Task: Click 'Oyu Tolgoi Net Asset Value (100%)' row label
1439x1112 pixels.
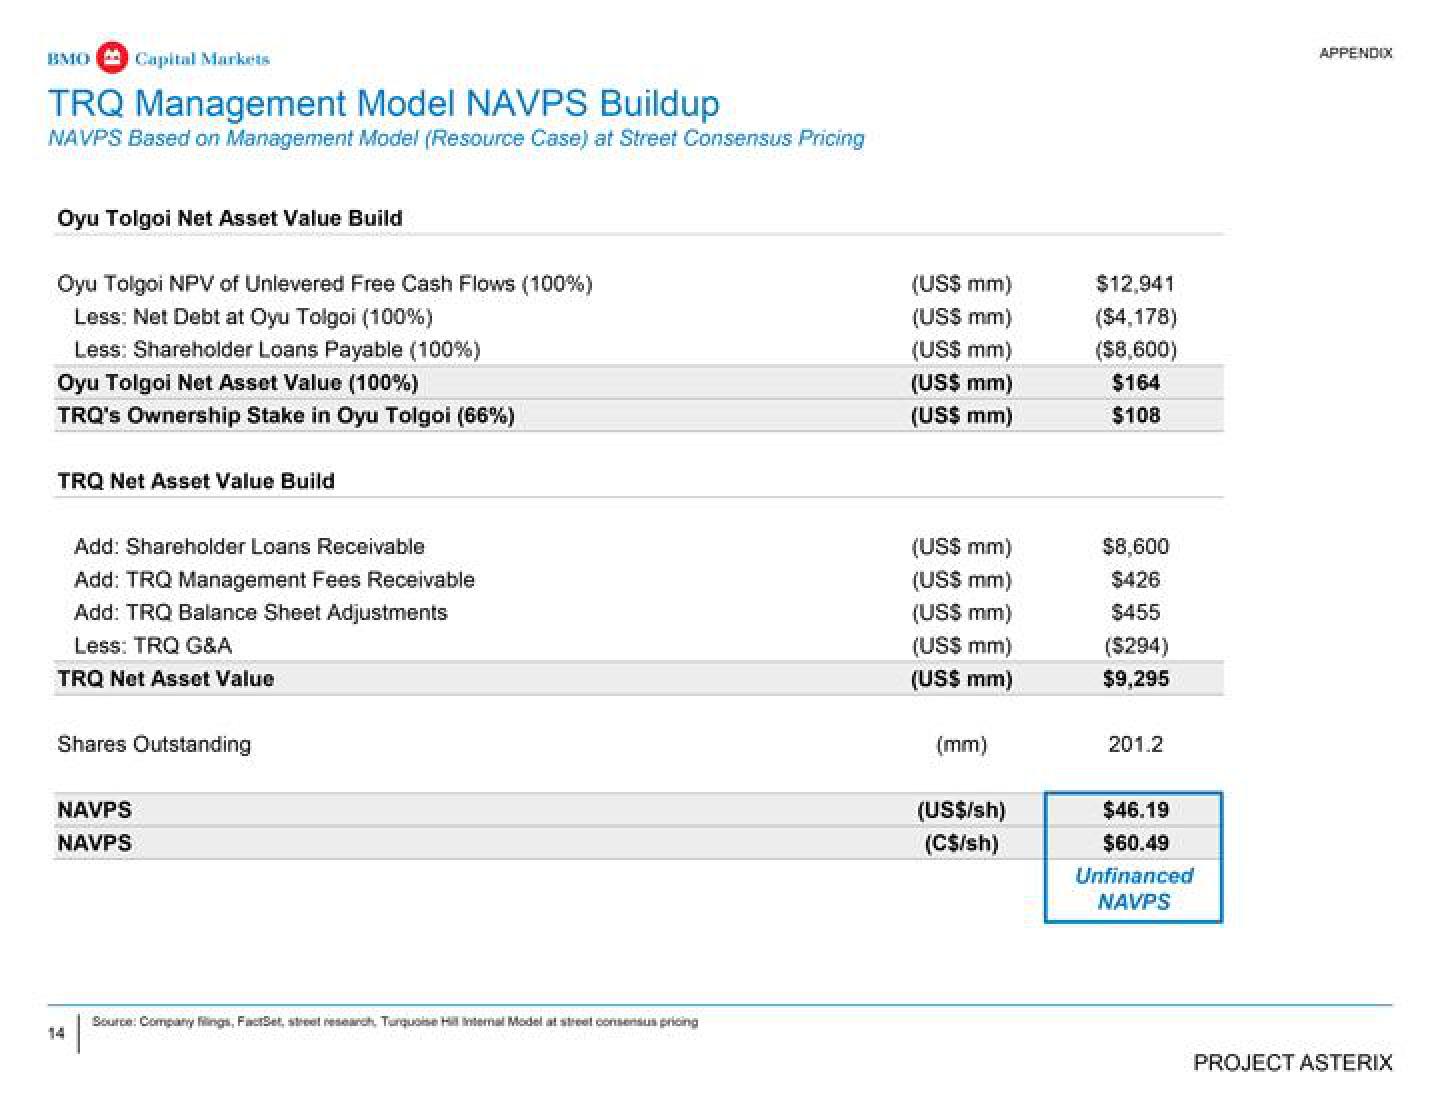Action: point(238,383)
